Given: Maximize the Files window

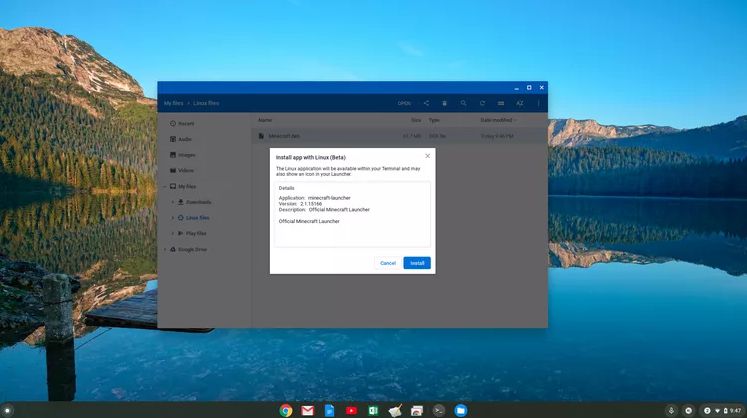Looking at the screenshot, I should tap(529, 88).
